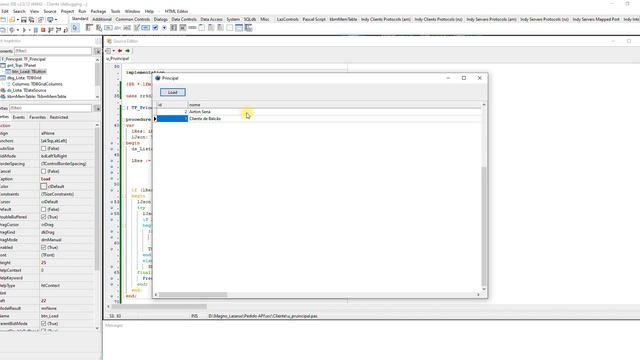
Task: Pick the TListBox component icon
Action: 174,28
